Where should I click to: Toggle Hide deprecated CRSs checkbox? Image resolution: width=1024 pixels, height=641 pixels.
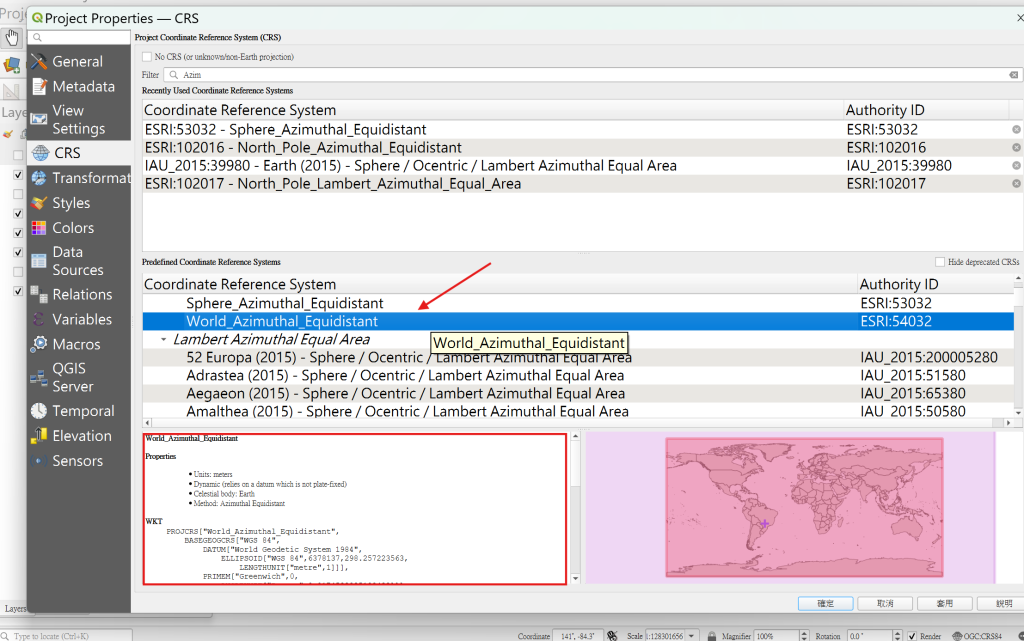click(940, 262)
